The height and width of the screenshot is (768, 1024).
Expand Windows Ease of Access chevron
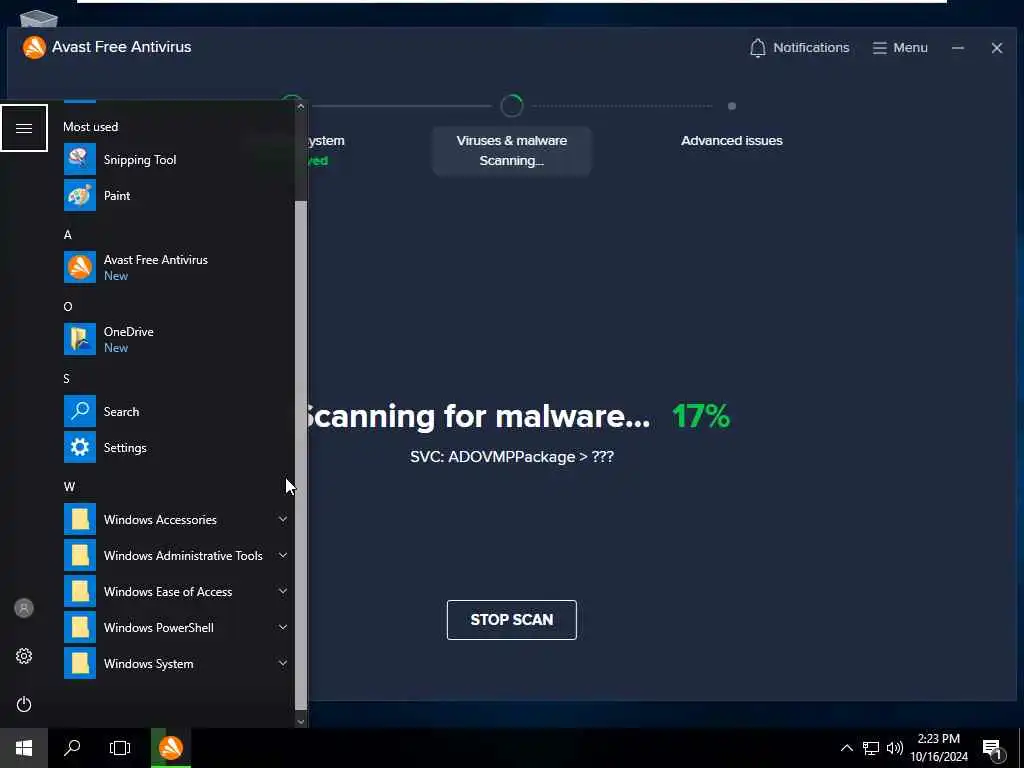(x=283, y=591)
